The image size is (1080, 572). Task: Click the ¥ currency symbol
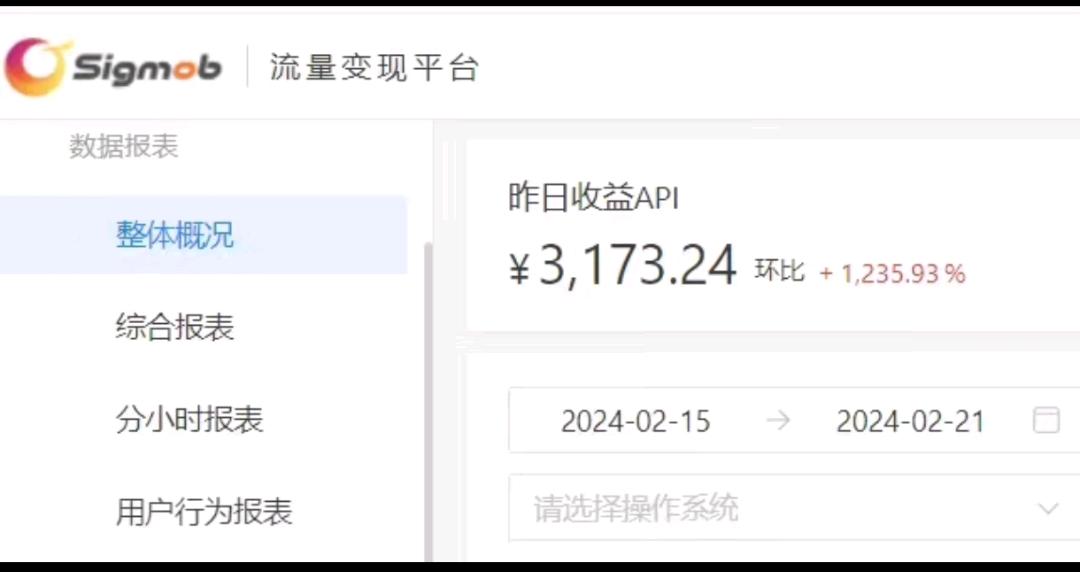519,269
